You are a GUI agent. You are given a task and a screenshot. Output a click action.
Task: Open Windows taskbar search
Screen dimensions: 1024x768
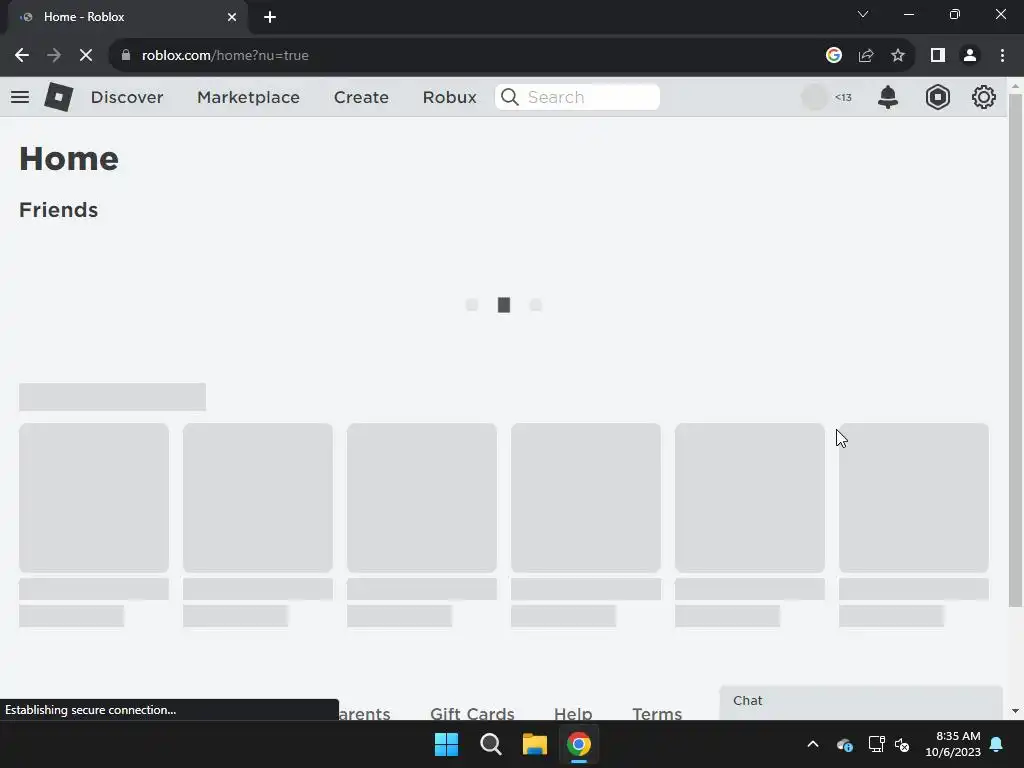tap(490, 744)
